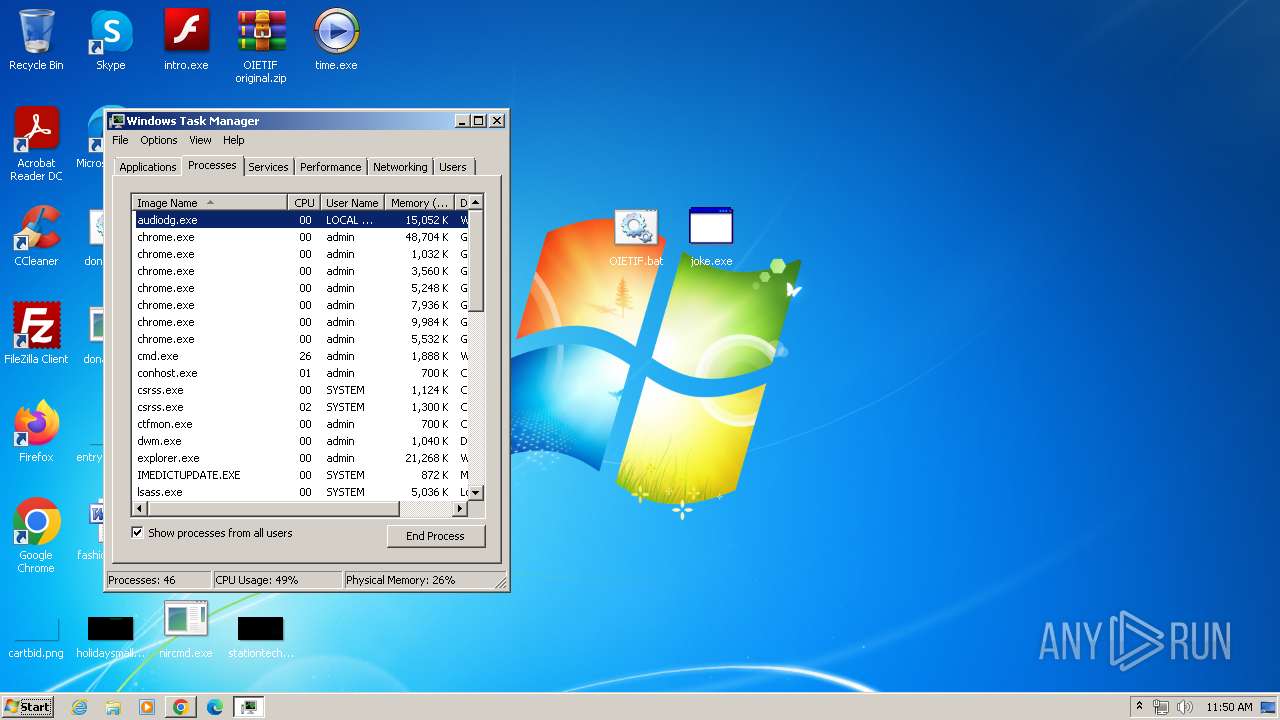The height and width of the screenshot is (720, 1280).
Task: Switch to the Services tab
Action: click(x=268, y=167)
